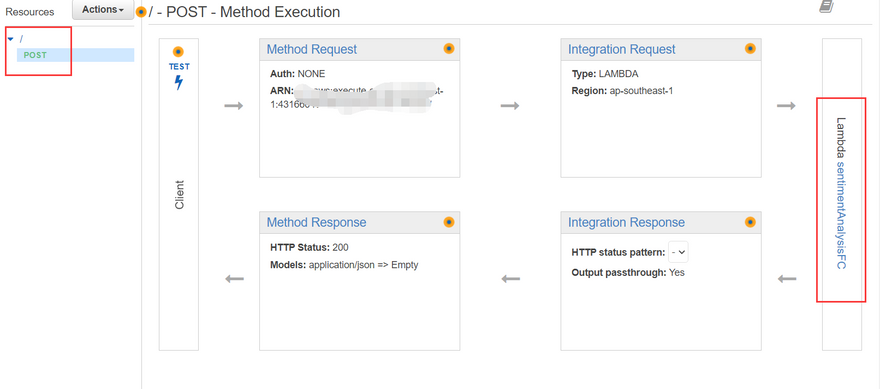Open the Integration Response settings
The image size is (880, 389).
626,222
